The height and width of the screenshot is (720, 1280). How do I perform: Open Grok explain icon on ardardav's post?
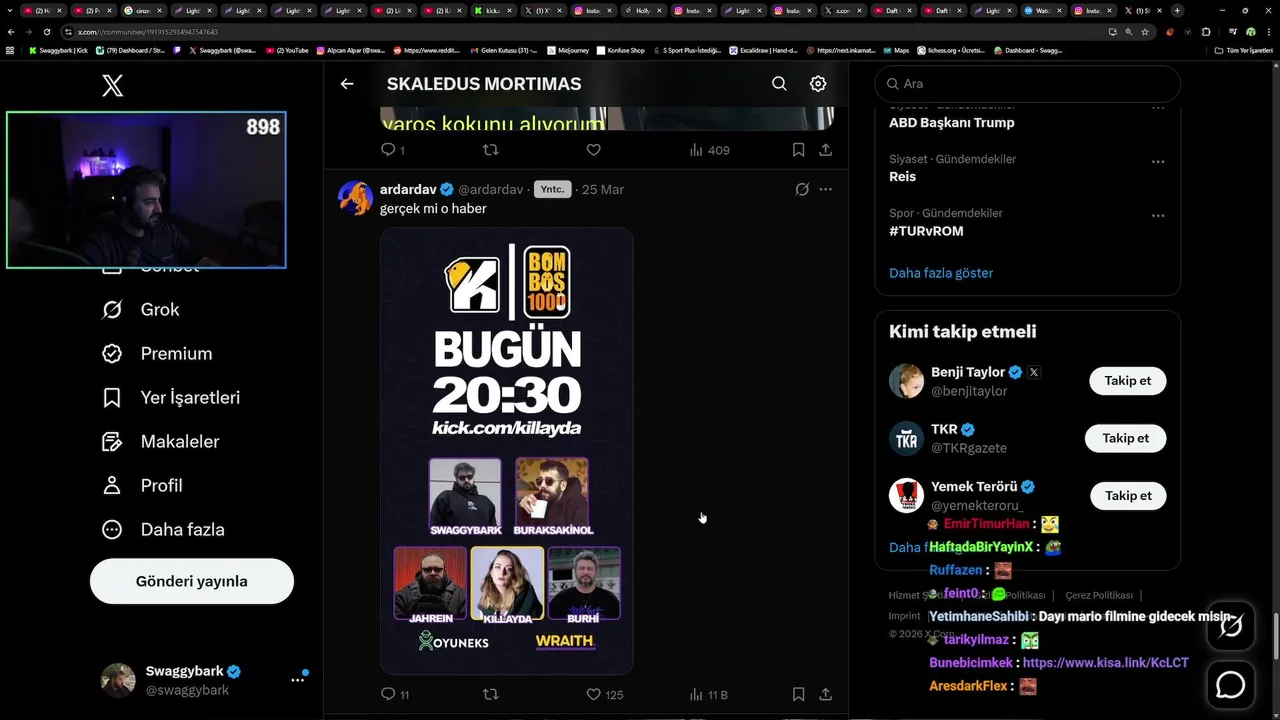[802, 189]
